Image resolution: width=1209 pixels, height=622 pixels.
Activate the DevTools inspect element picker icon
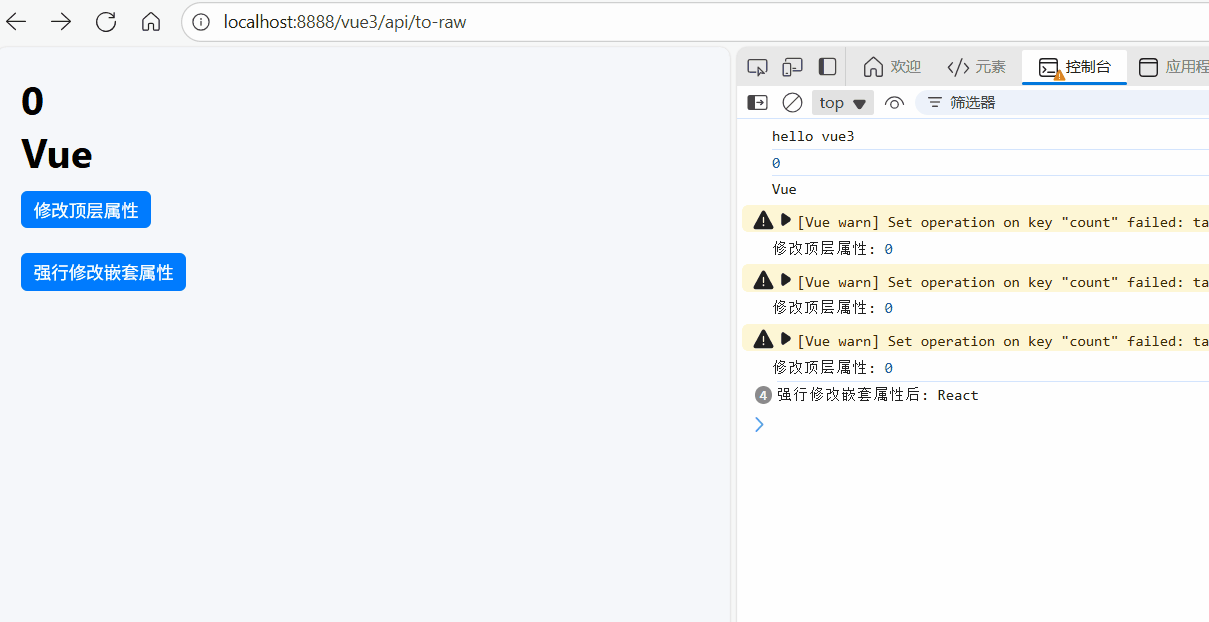tap(757, 67)
